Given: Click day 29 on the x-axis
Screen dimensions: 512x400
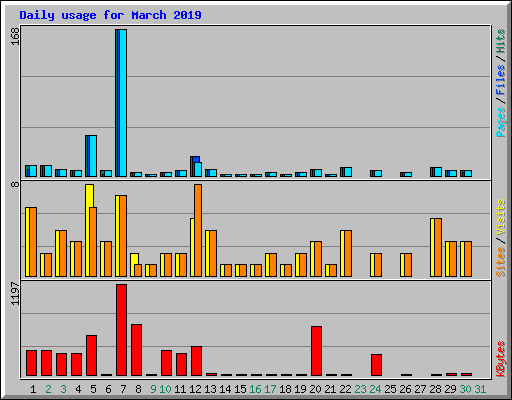Looking at the screenshot, I should pyautogui.click(x=450, y=389).
